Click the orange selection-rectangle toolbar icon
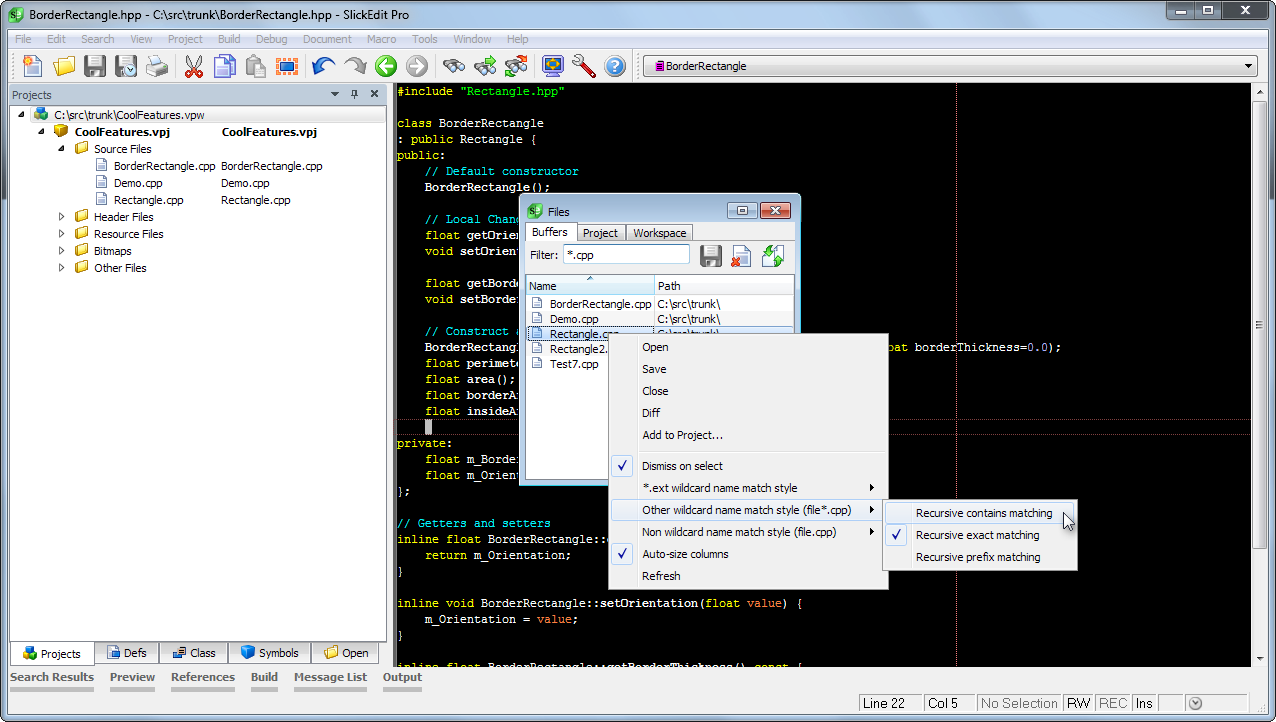 click(287, 66)
